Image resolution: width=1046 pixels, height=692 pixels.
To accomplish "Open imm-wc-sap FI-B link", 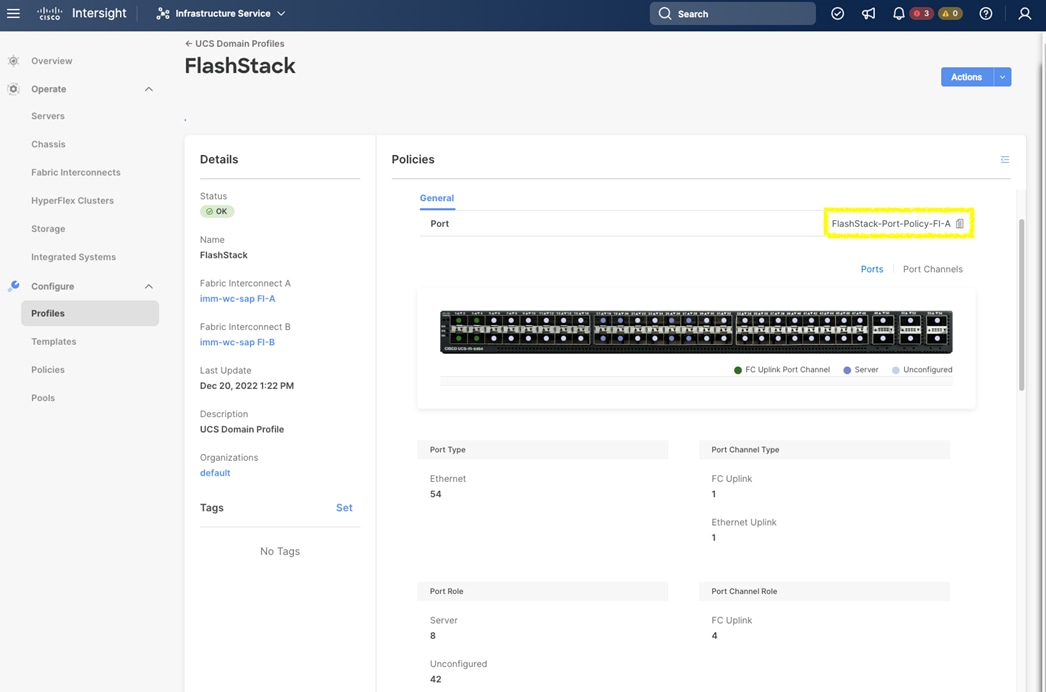I will (237, 342).
